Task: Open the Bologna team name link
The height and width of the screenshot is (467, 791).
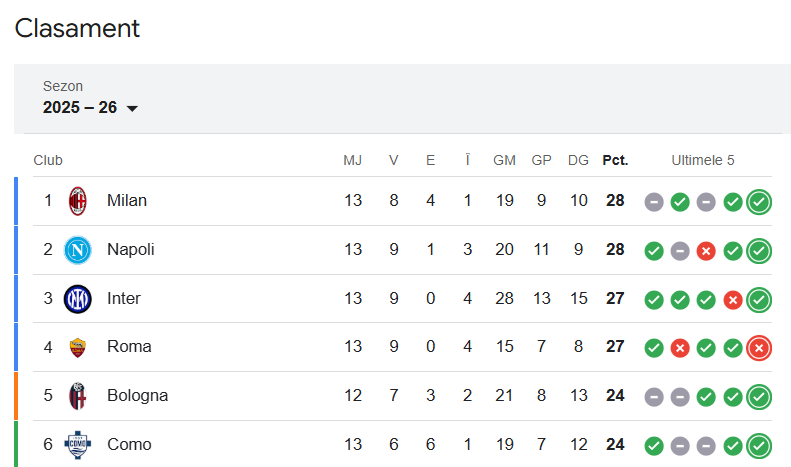Action: [x=137, y=395]
